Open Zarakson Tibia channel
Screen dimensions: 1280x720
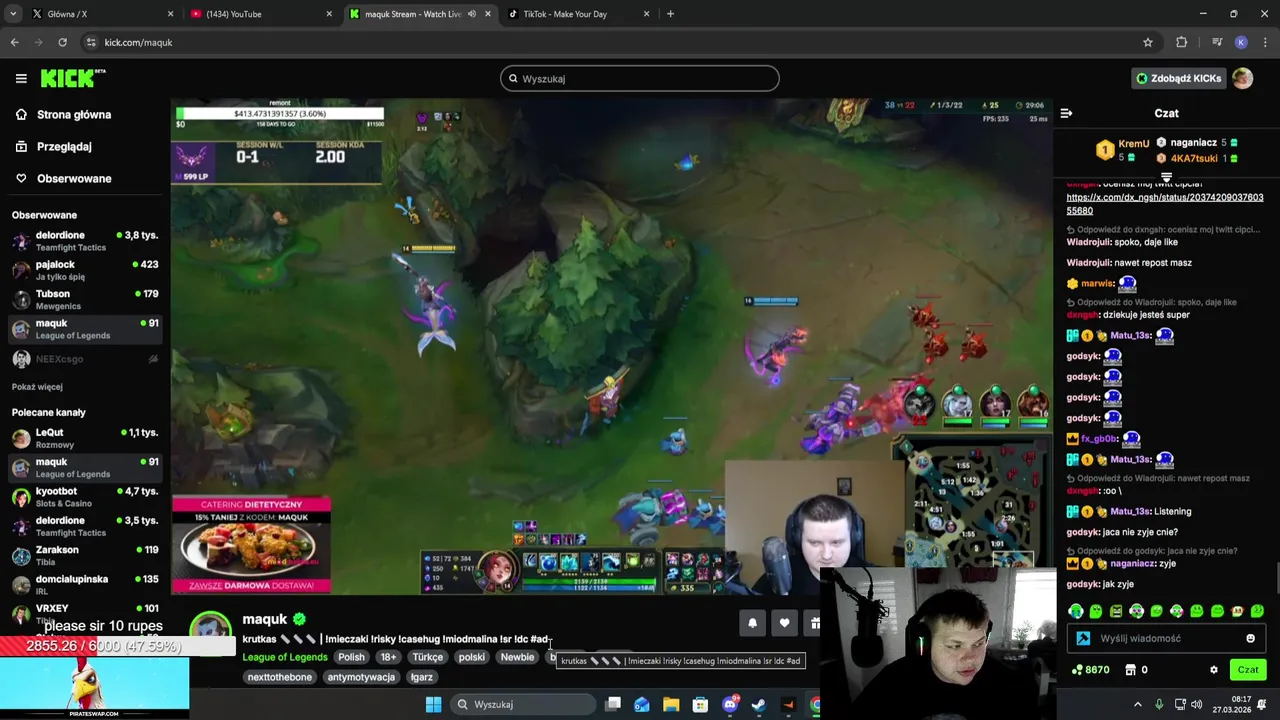tap(85, 555)
